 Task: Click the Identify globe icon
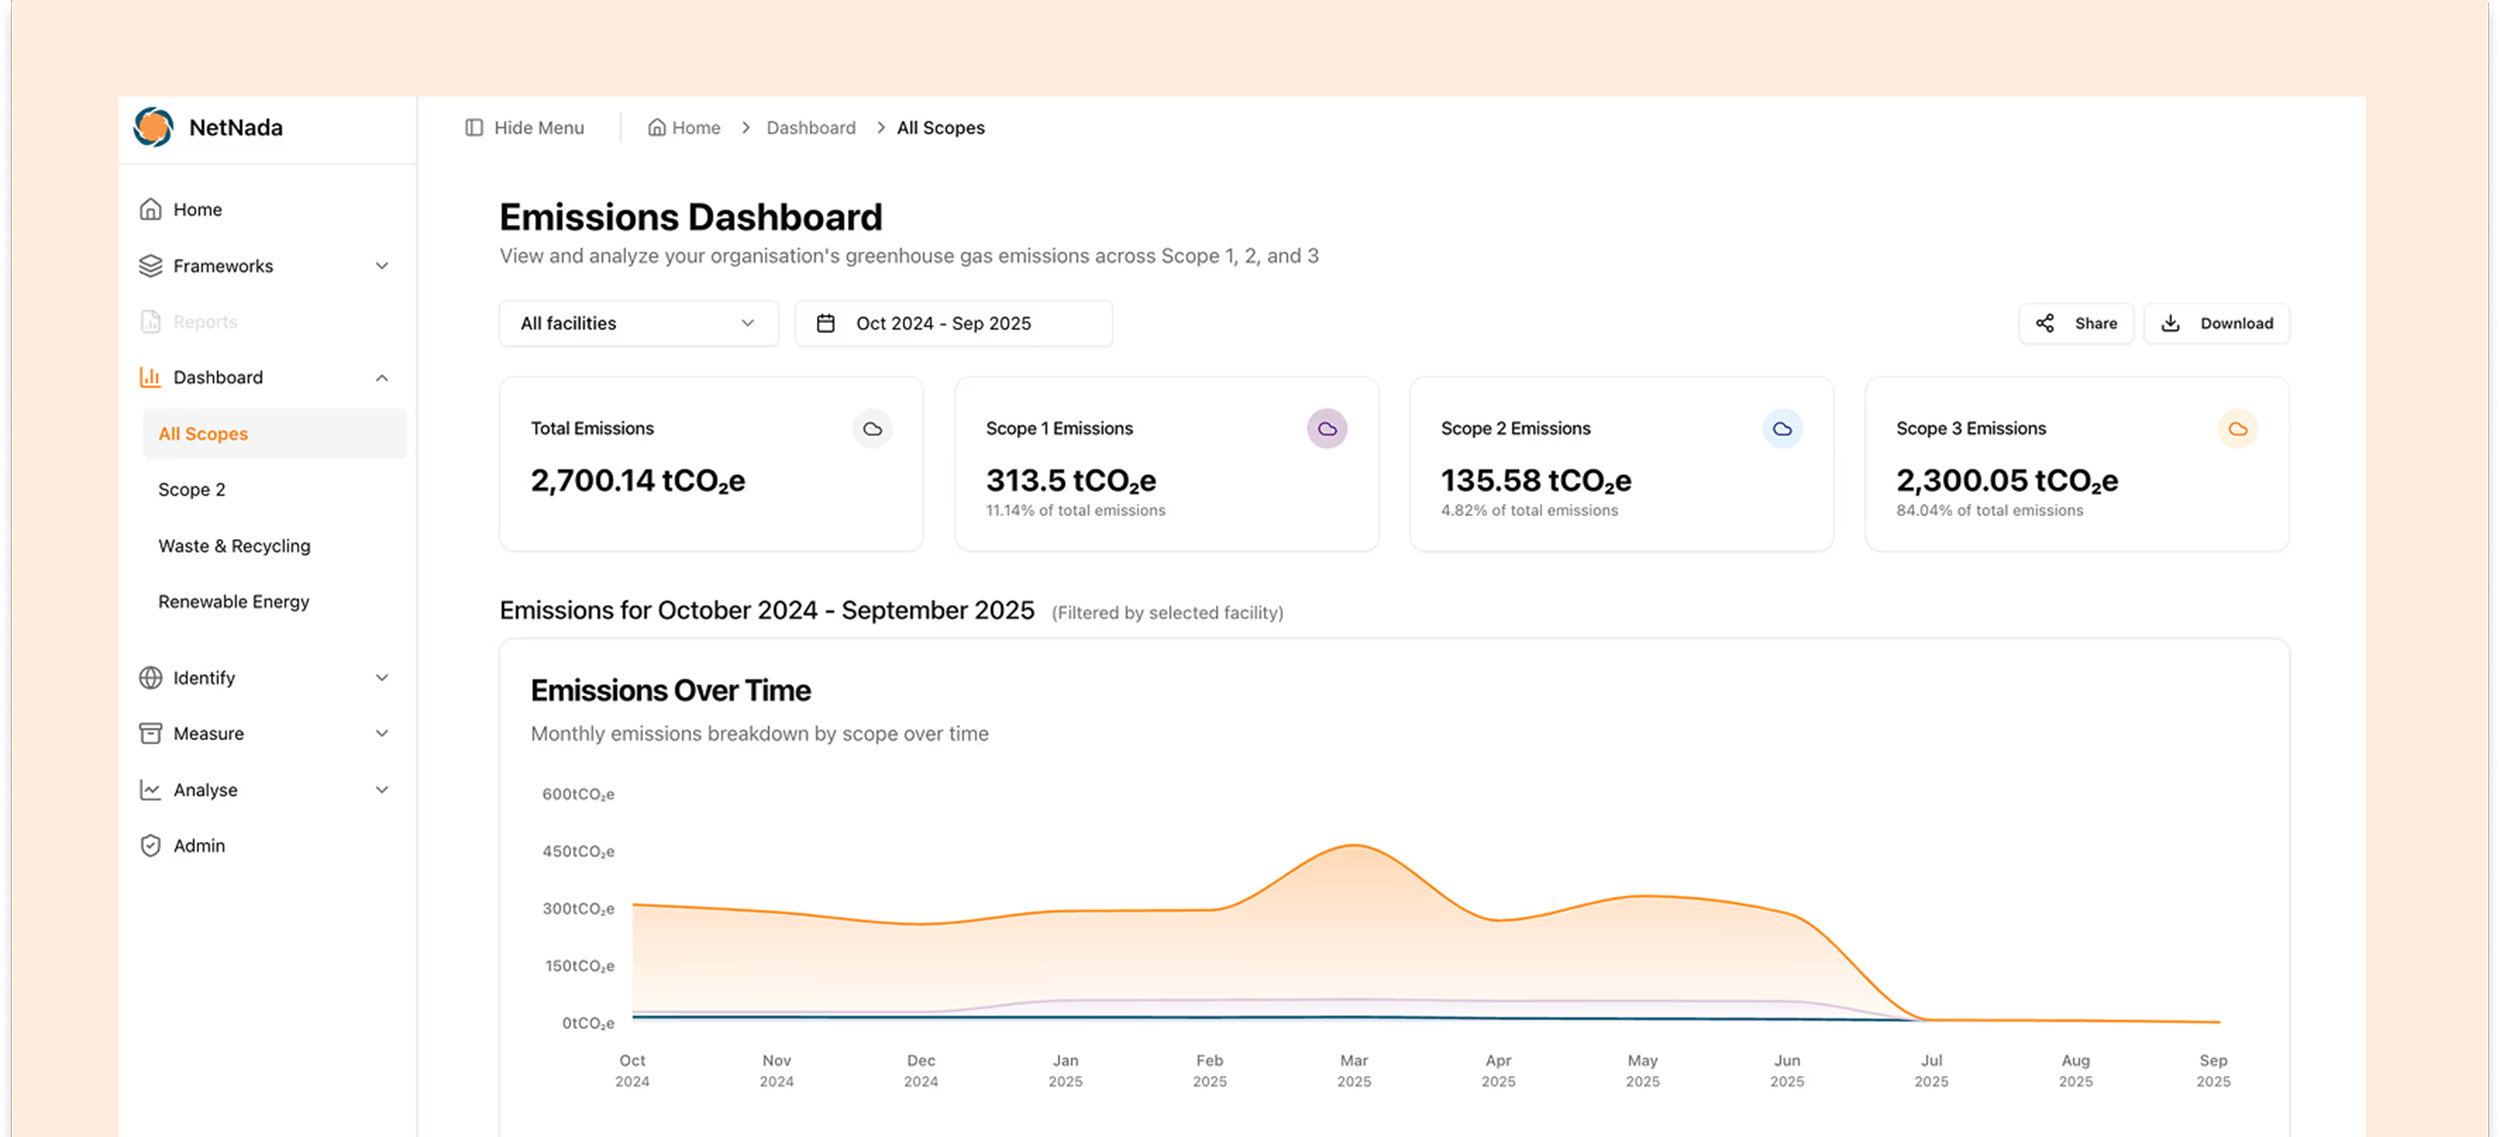pyautogui.click(x=150, y=678)
